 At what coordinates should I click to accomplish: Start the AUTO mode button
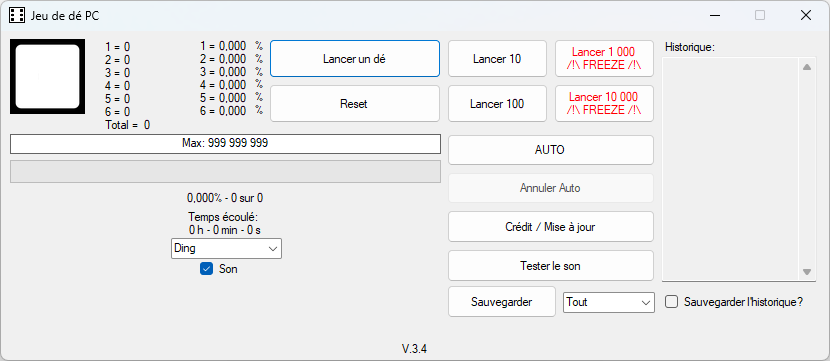pyautogui.click(x=551, y=150)
